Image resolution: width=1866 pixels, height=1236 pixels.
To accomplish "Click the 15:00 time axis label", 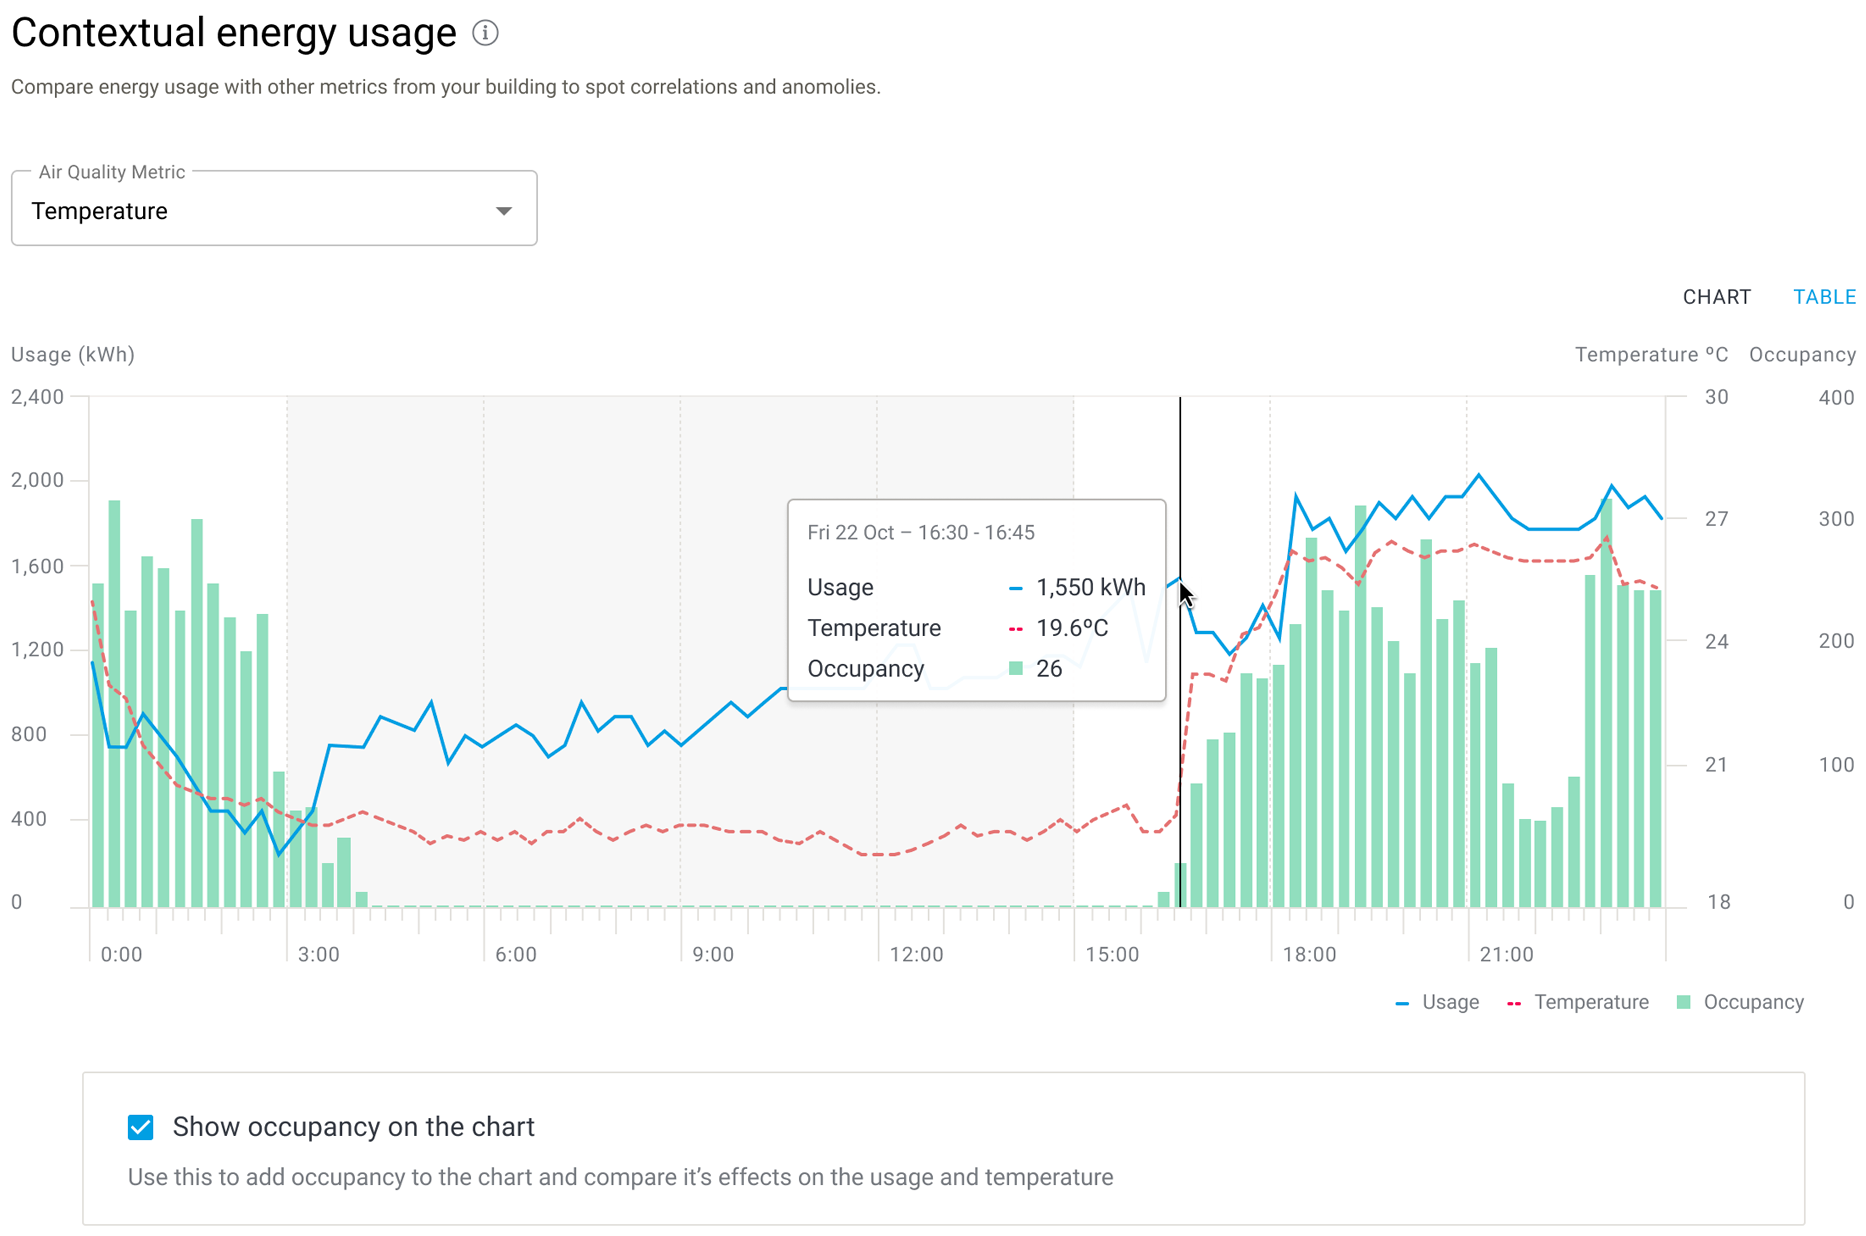I will [x=1112, y=954].
